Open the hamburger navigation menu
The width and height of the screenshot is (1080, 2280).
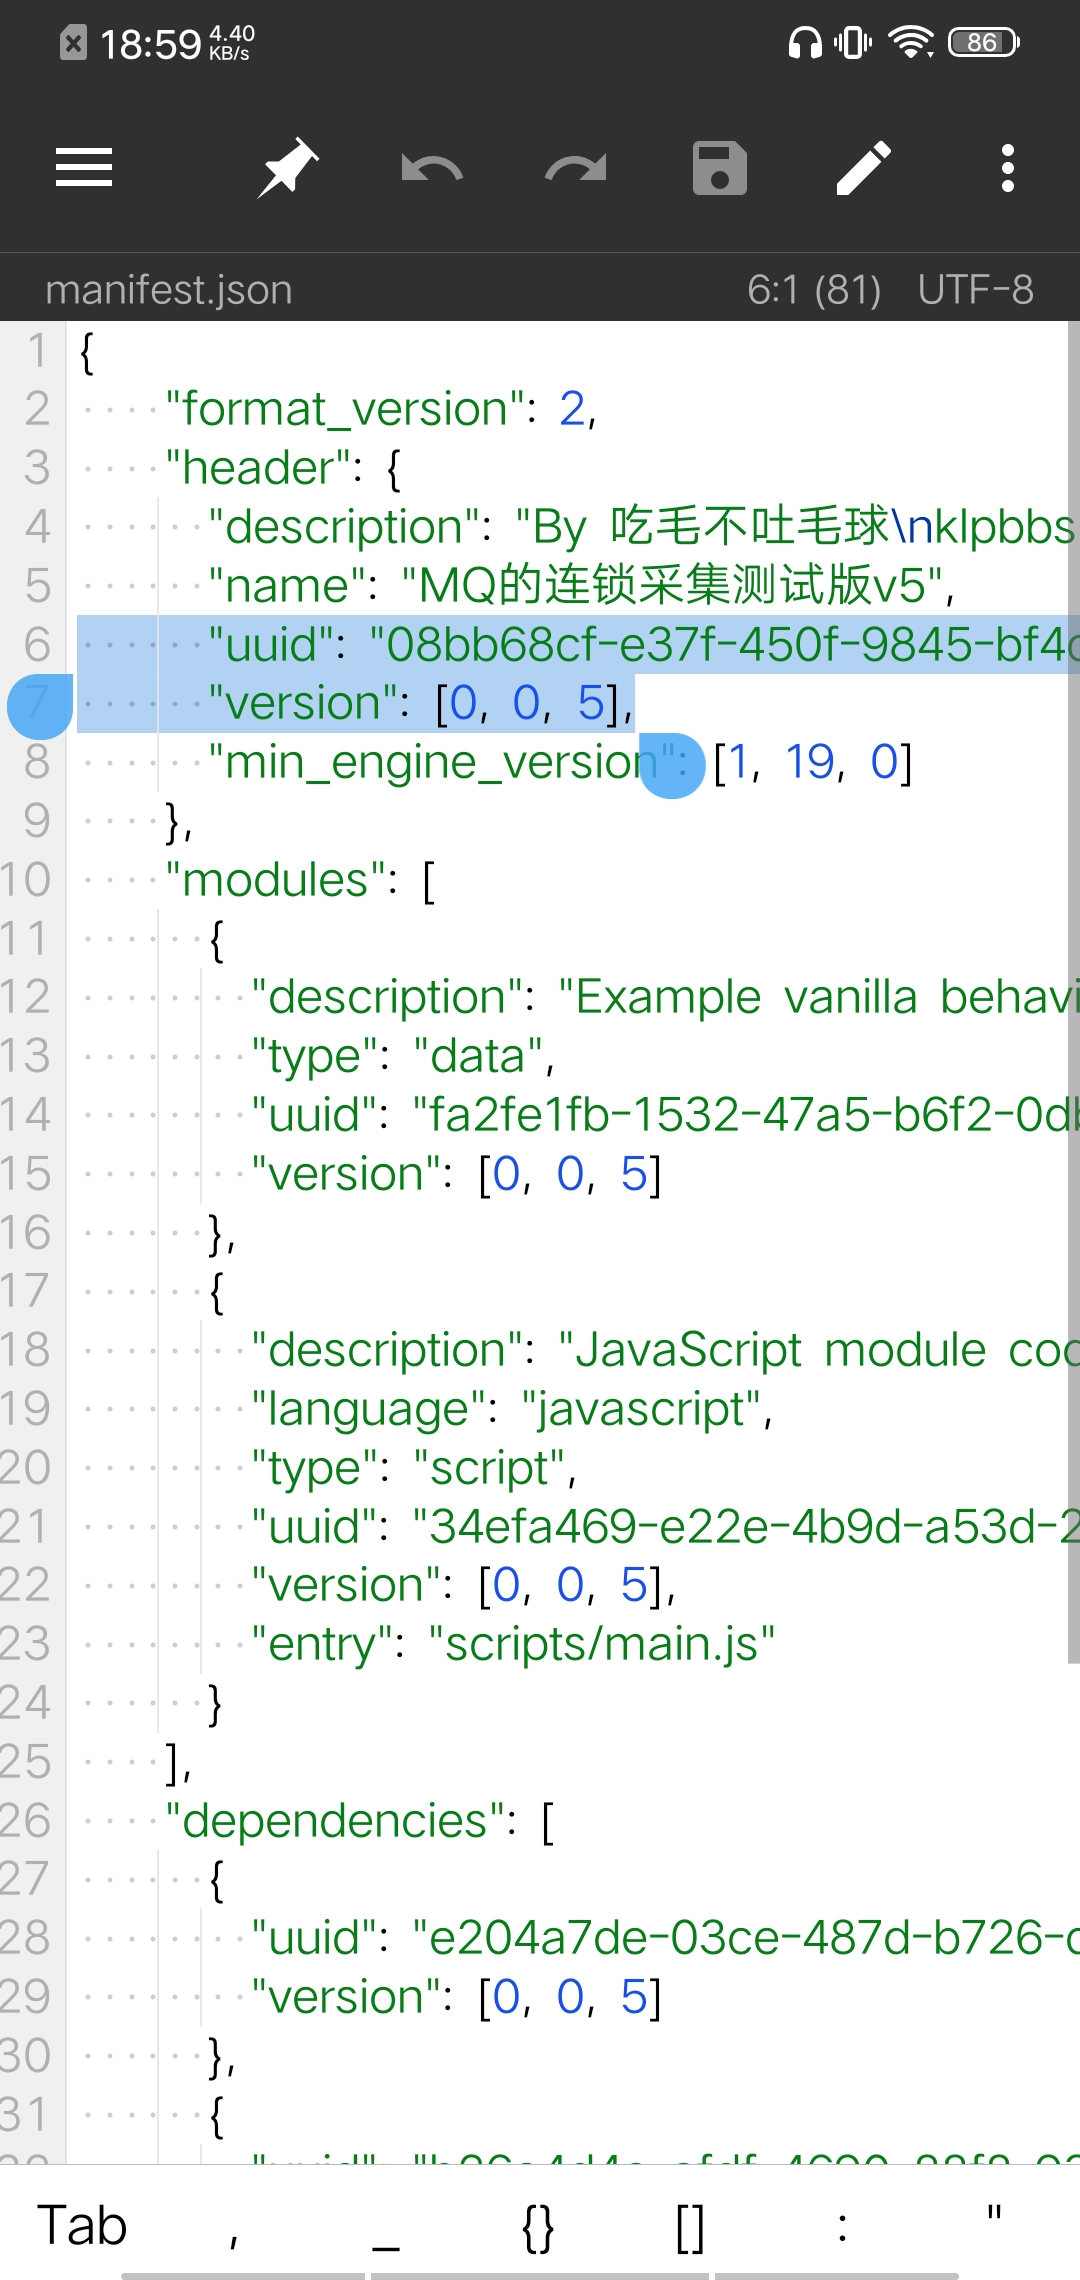84,167
